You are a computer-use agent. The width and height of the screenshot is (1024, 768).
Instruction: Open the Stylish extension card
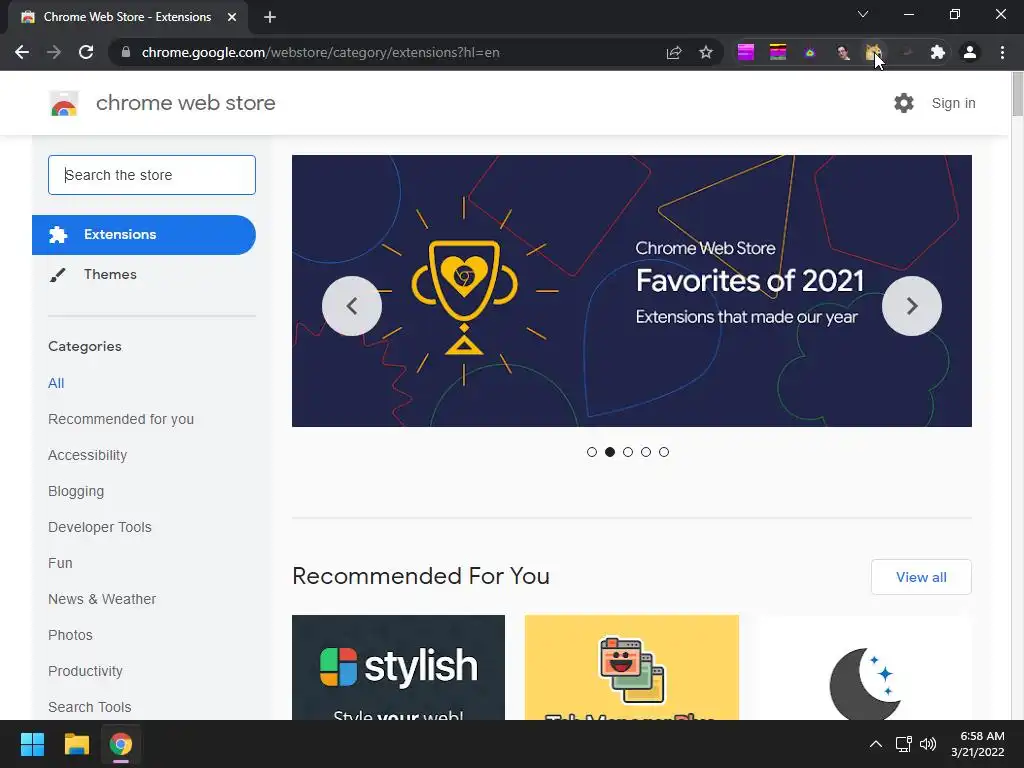coord(398,667)
